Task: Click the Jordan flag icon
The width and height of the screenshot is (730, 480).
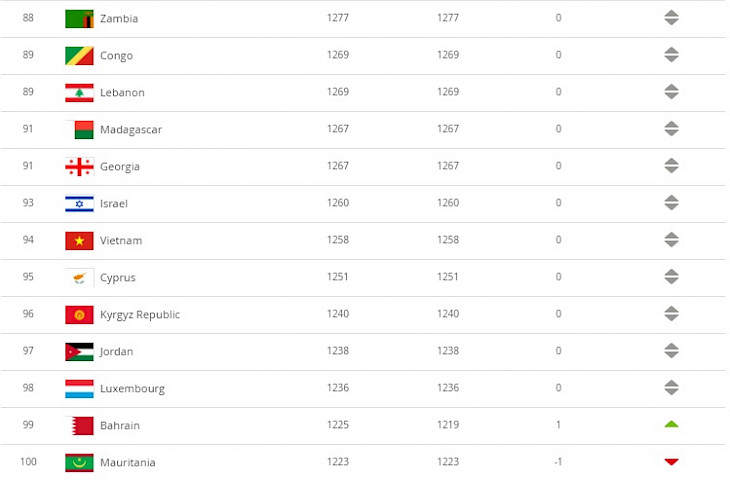Action: [79, 352]
